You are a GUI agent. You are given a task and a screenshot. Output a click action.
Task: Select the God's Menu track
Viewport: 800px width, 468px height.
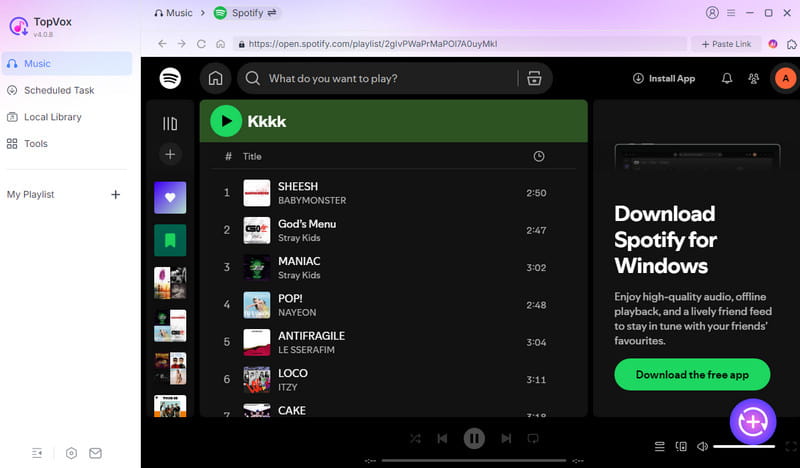click(x=393, y=230)
